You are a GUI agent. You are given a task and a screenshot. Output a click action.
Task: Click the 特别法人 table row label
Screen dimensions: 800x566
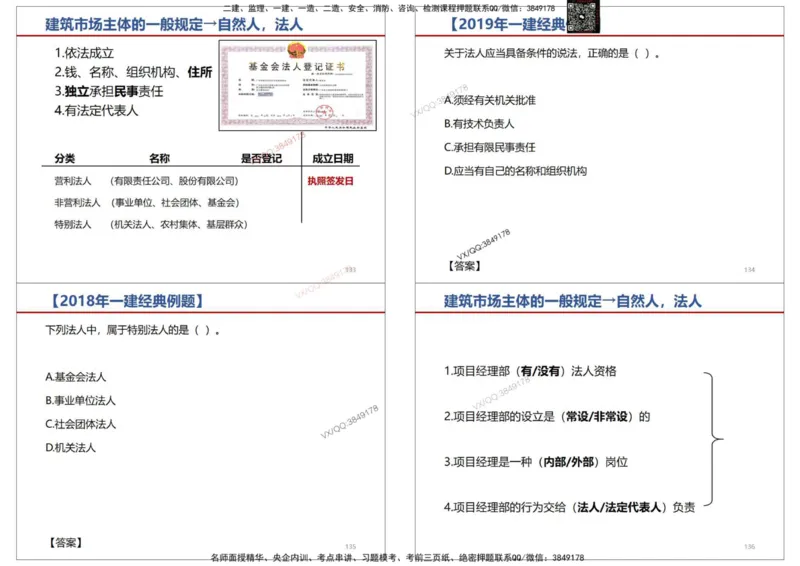point(72,224)
